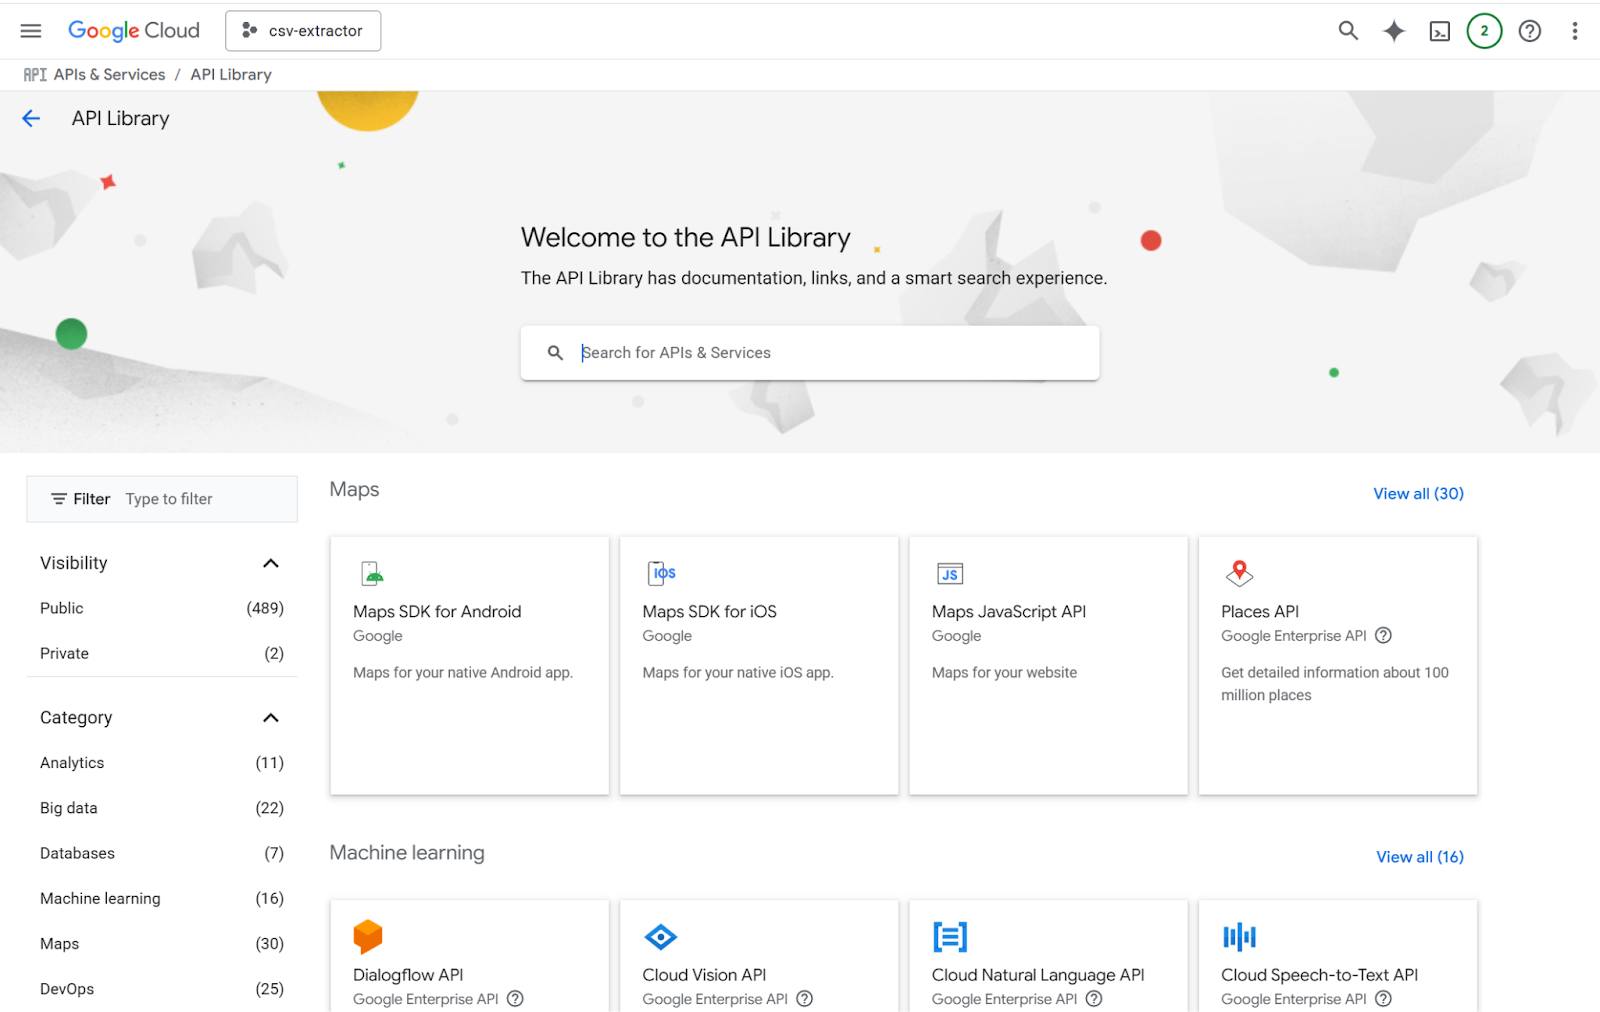Viewport: 1600px width, 1012px height.
Task: Open Gemini AI assistant sparkle icon
Action: (1393, 31)
